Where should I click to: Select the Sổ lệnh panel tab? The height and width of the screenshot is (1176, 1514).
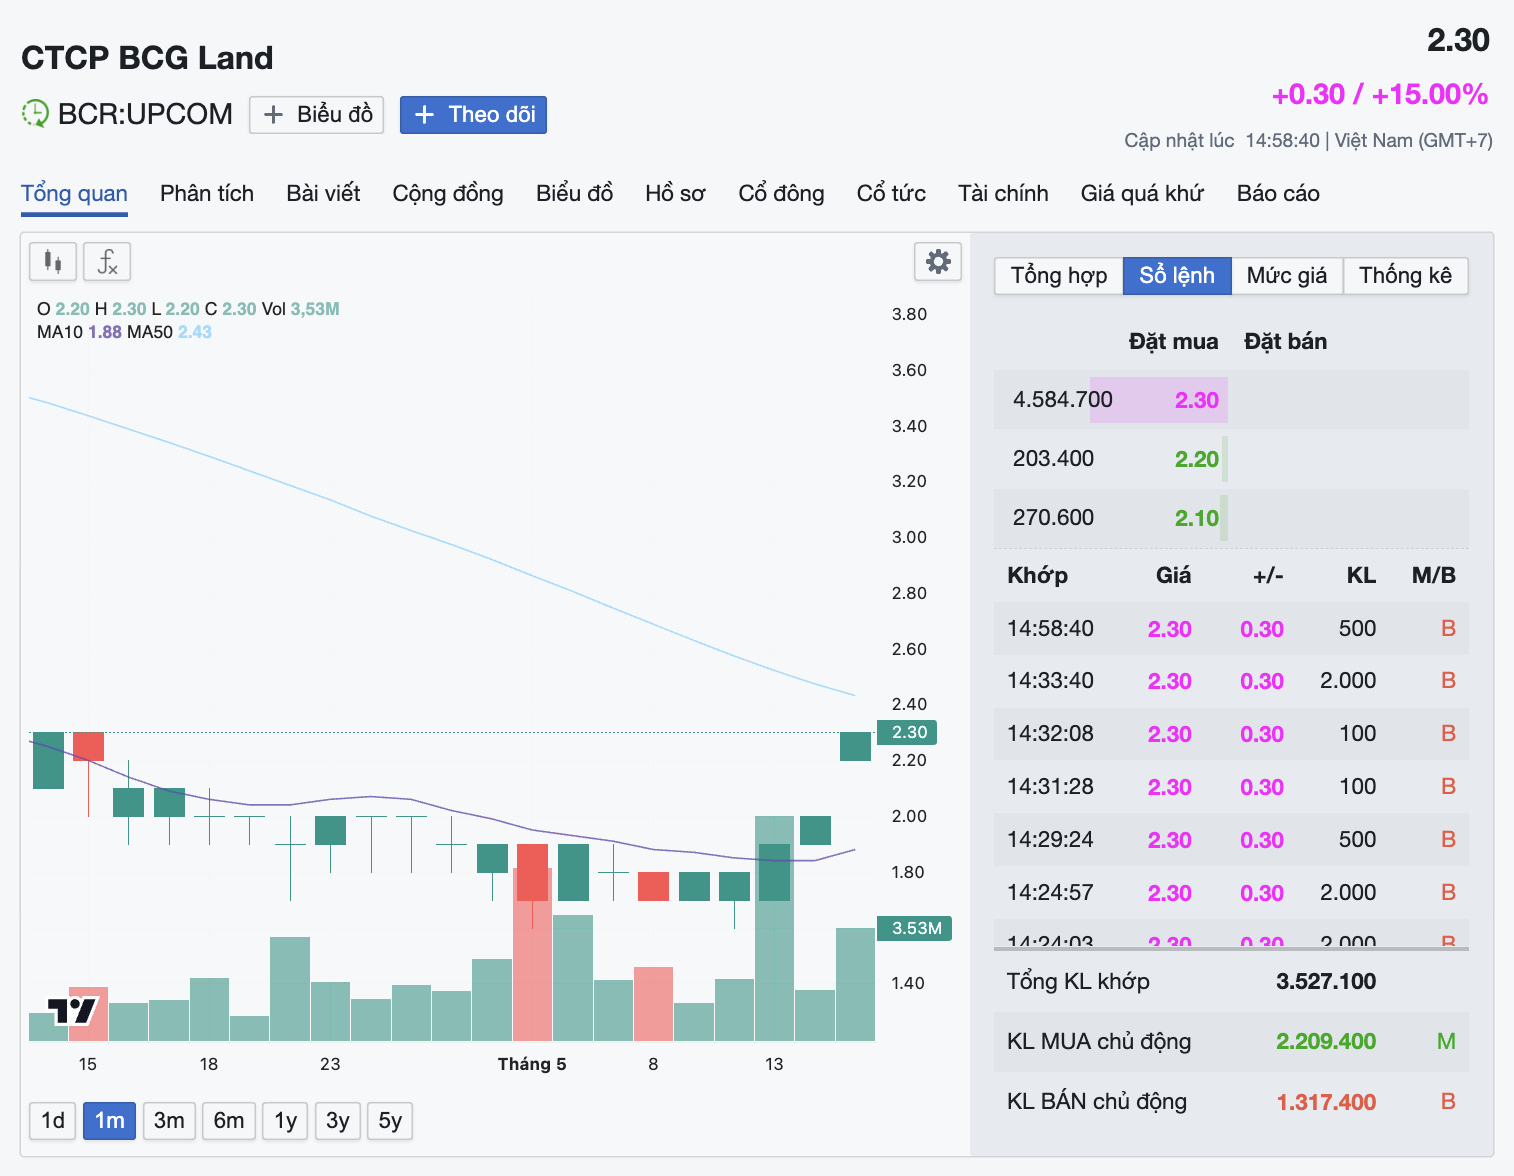coord(1177,276)
